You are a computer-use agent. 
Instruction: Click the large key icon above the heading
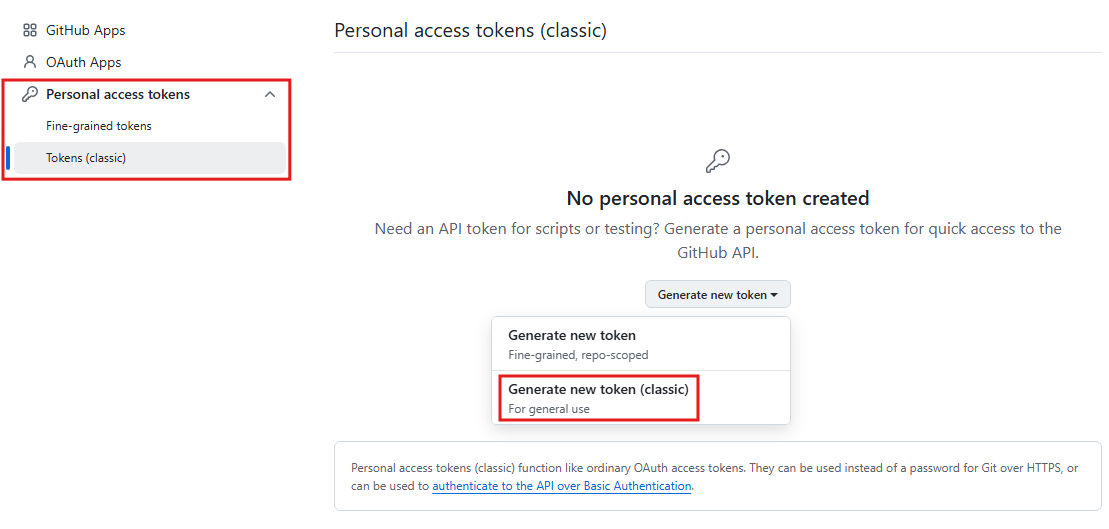pos(718,161)
